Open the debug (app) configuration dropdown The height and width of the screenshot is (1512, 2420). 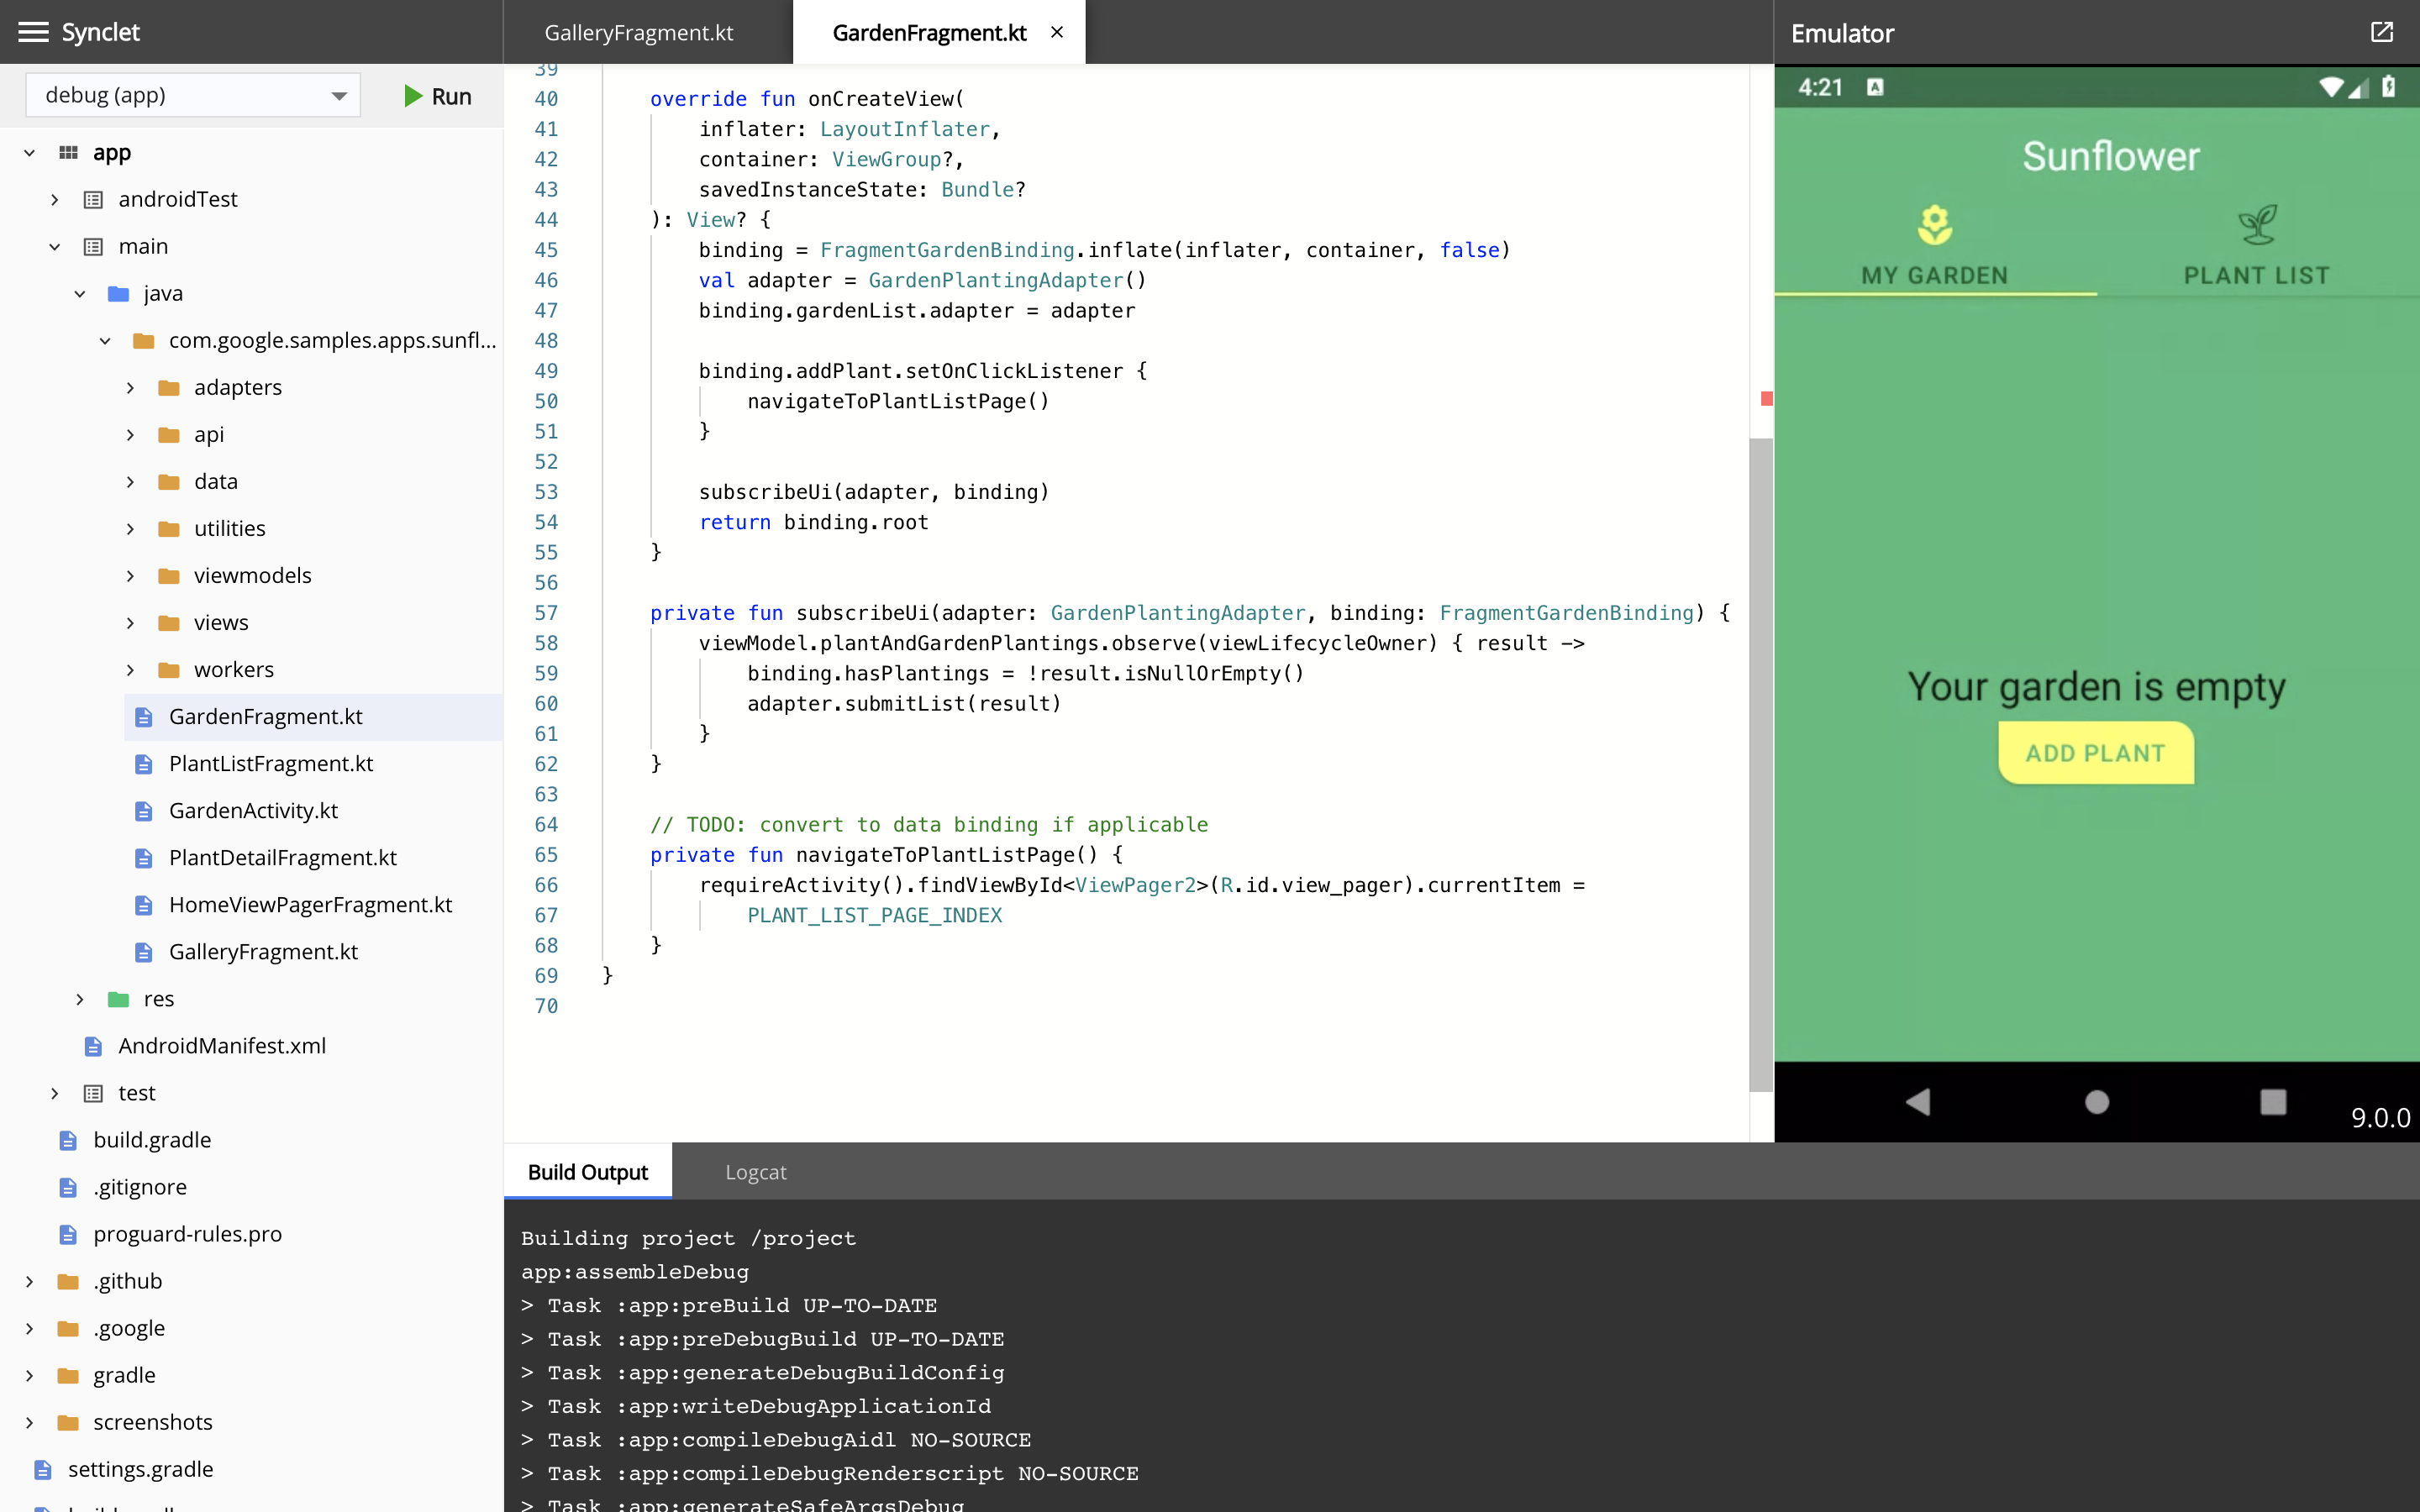[192, 95]
